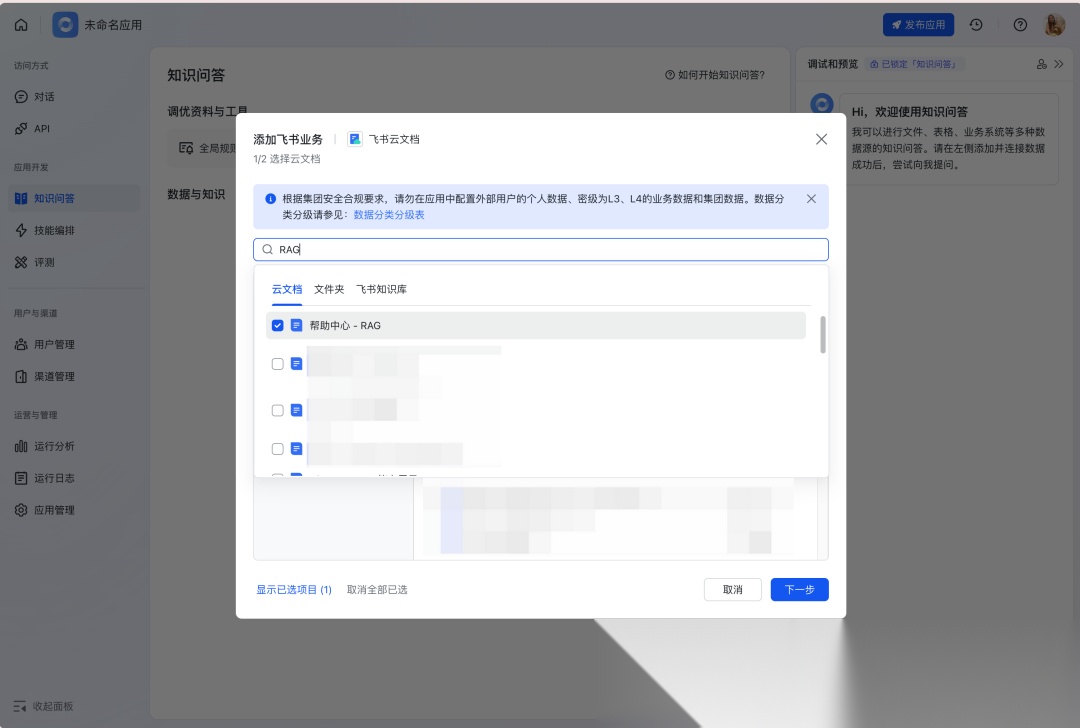Open the help question mark icon
Viewport: 1080px width, 728px height.
(x=1020, y=25)
